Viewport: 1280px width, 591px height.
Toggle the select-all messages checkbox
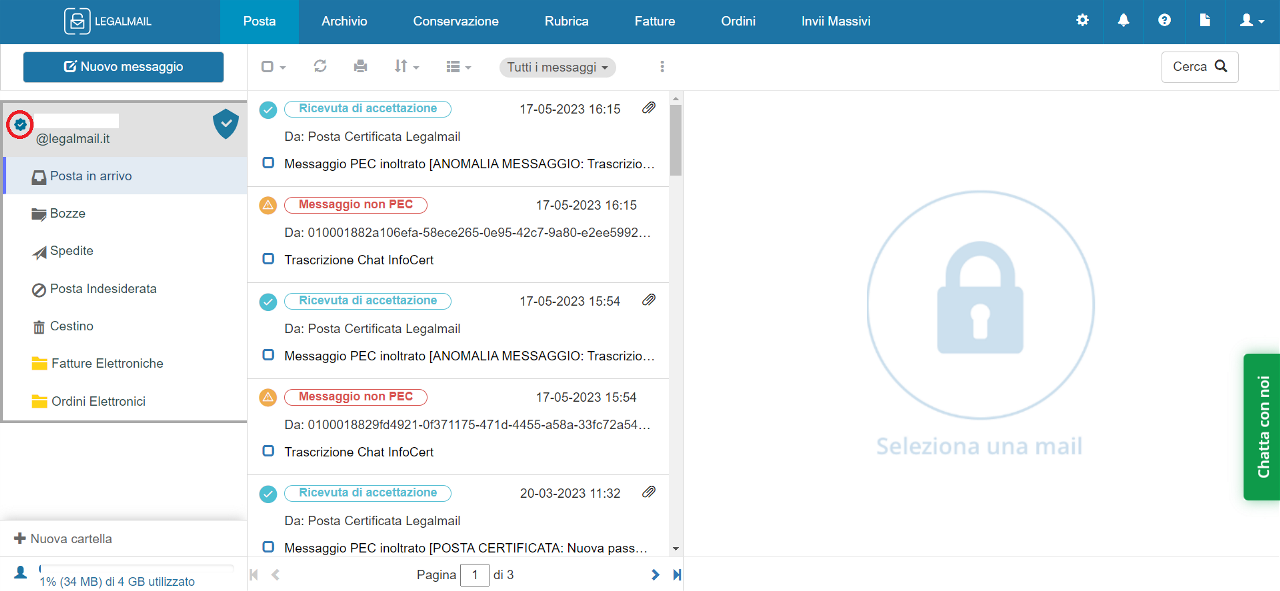[x=268, y=67]
